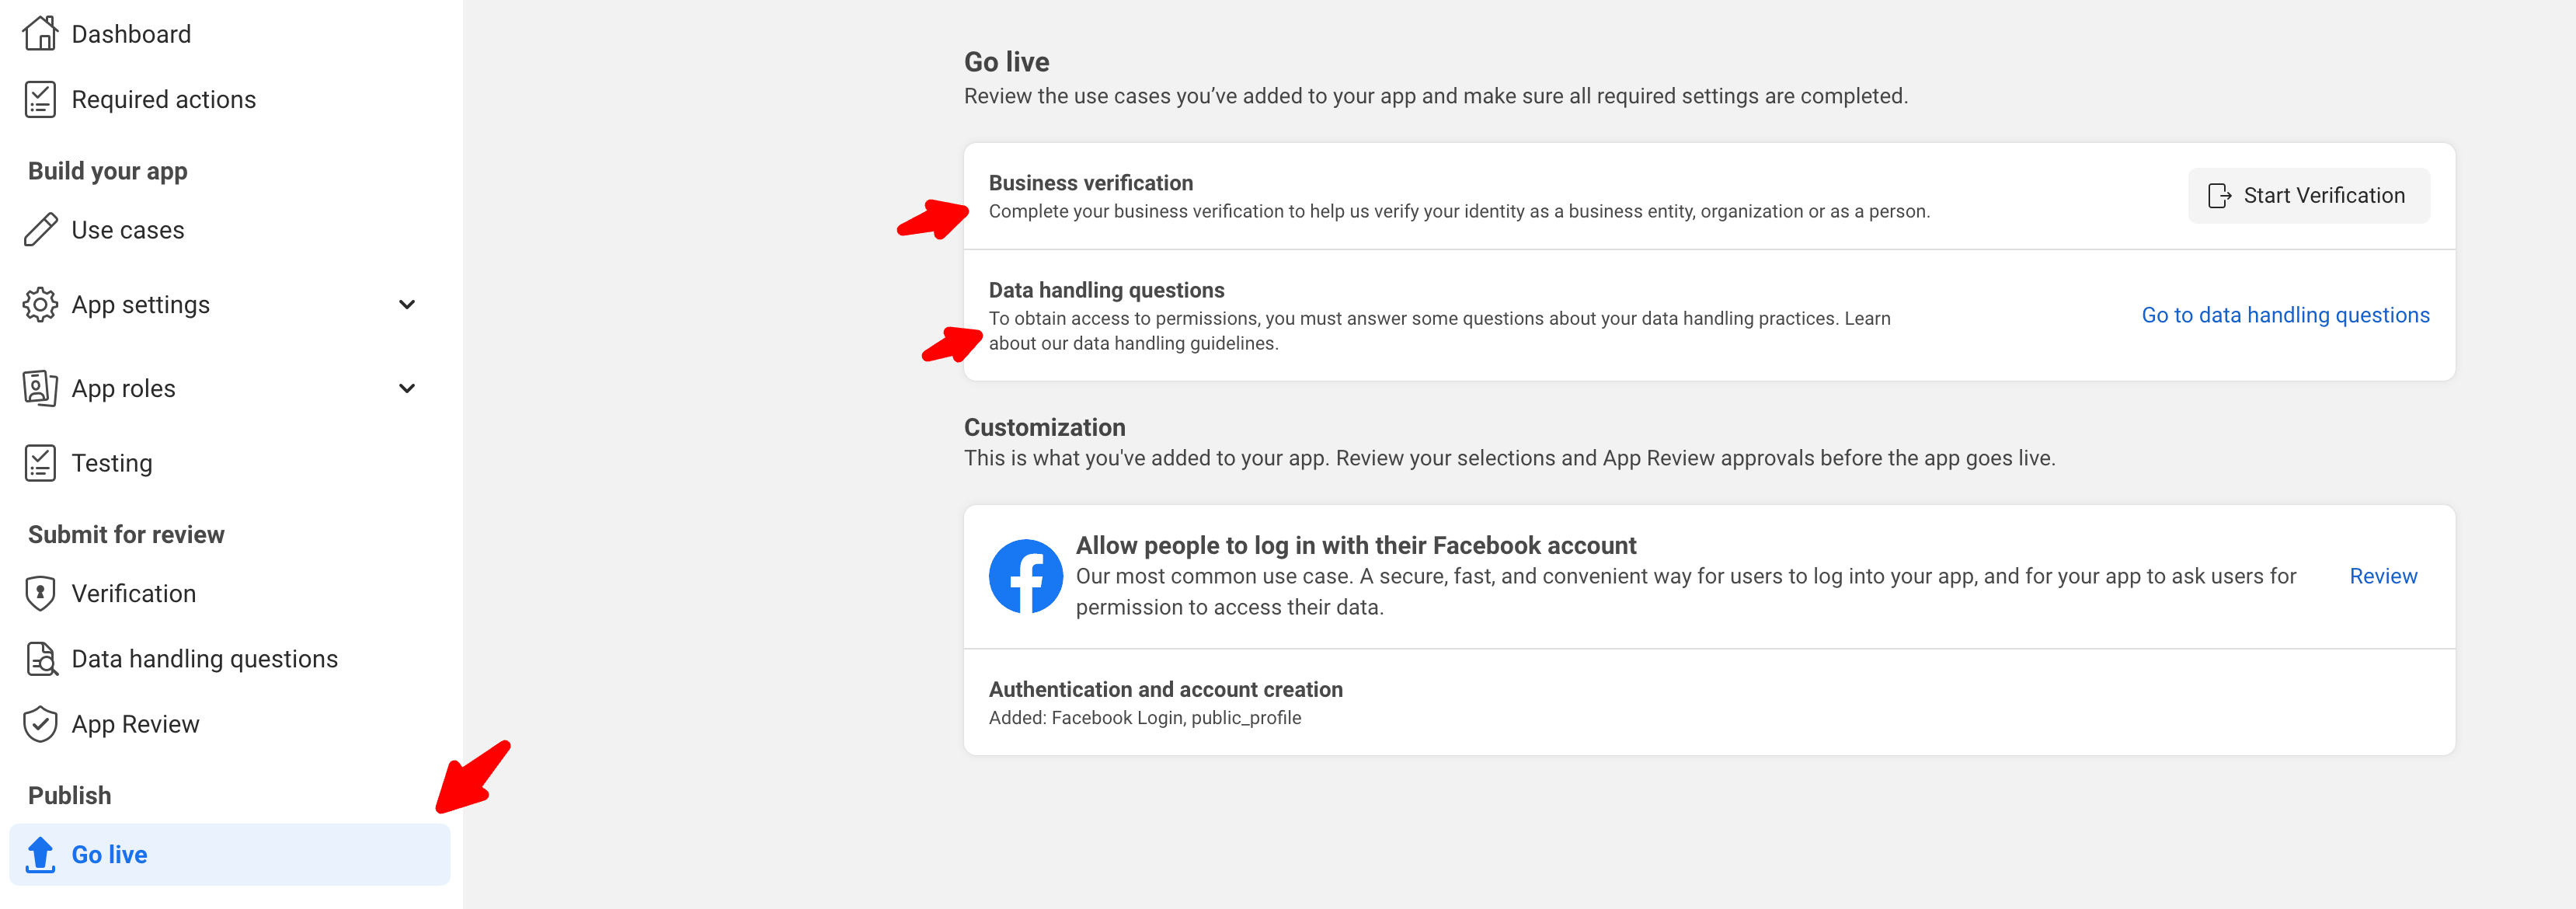Click the Data handling questions document icon
The height and width of the screenshot is (909, 2576).
click(x=40, y=659)
